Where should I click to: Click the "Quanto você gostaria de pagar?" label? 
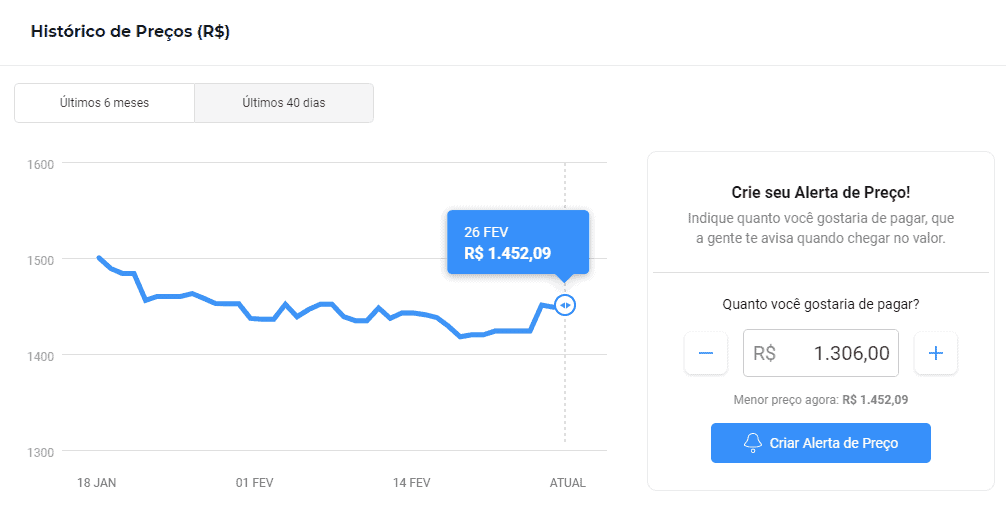[820, 304]
